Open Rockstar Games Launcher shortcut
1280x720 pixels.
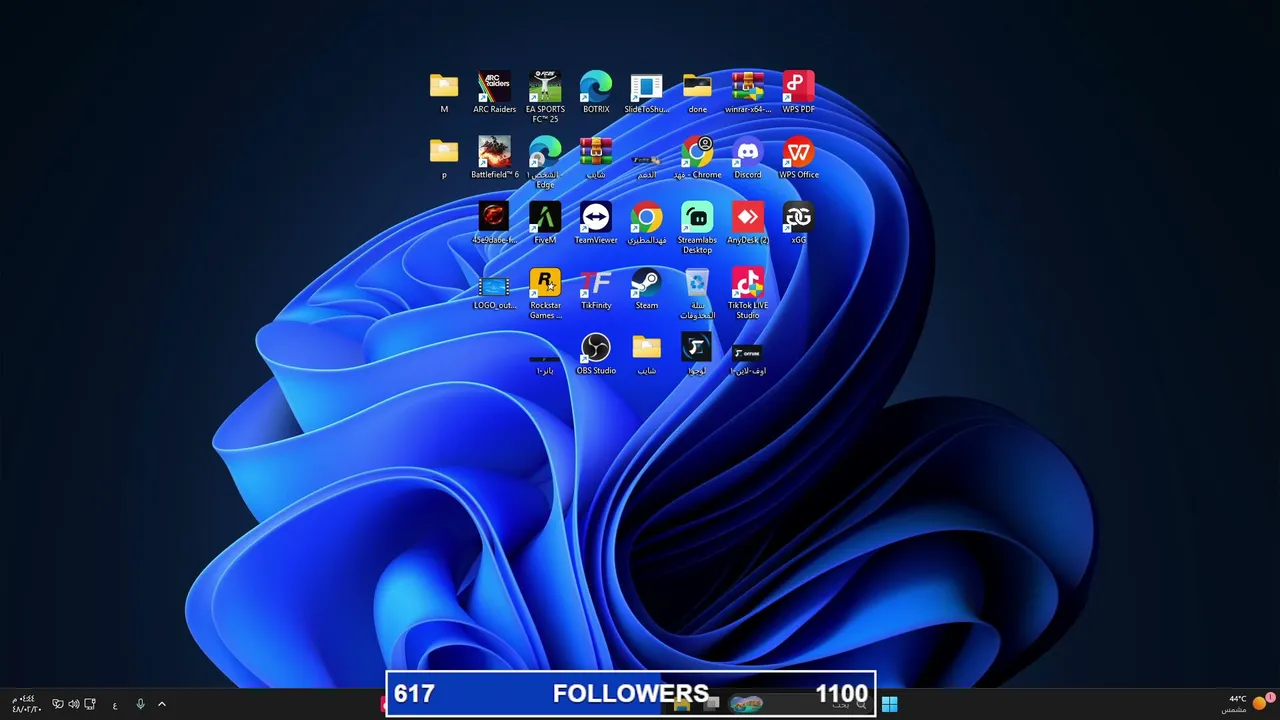tap(545, 294)
